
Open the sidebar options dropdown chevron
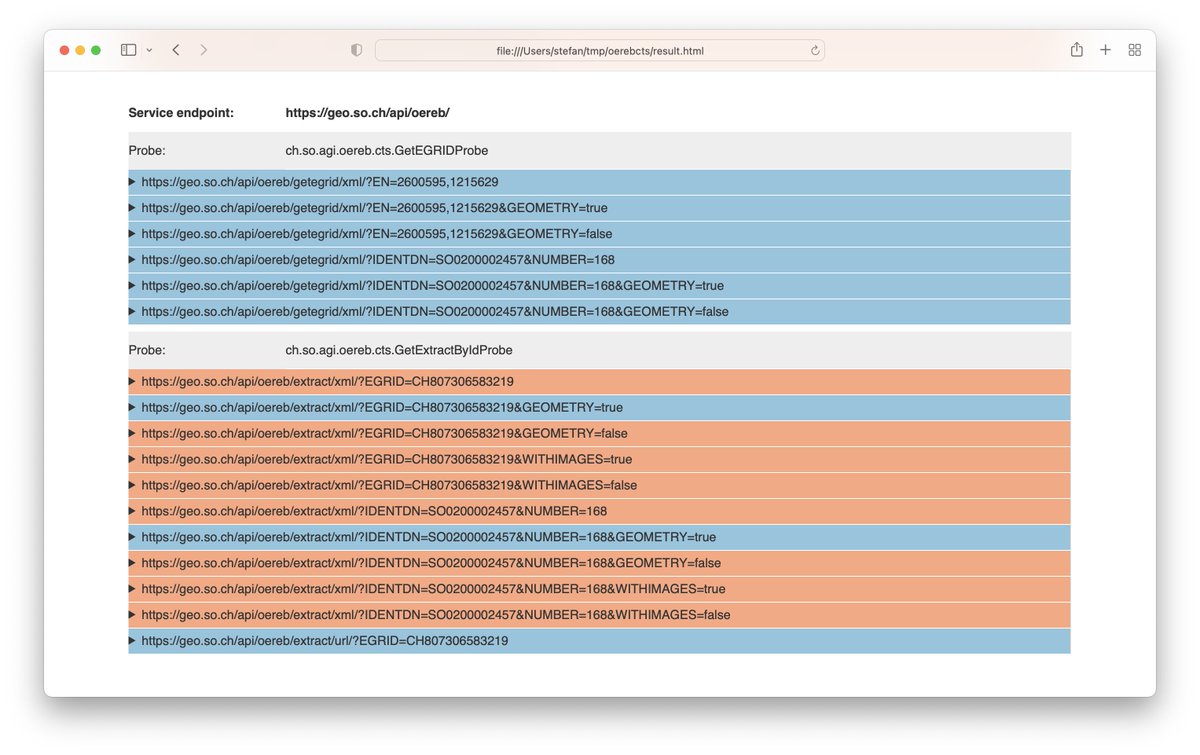pyautogui.click(x=149, y=50)
